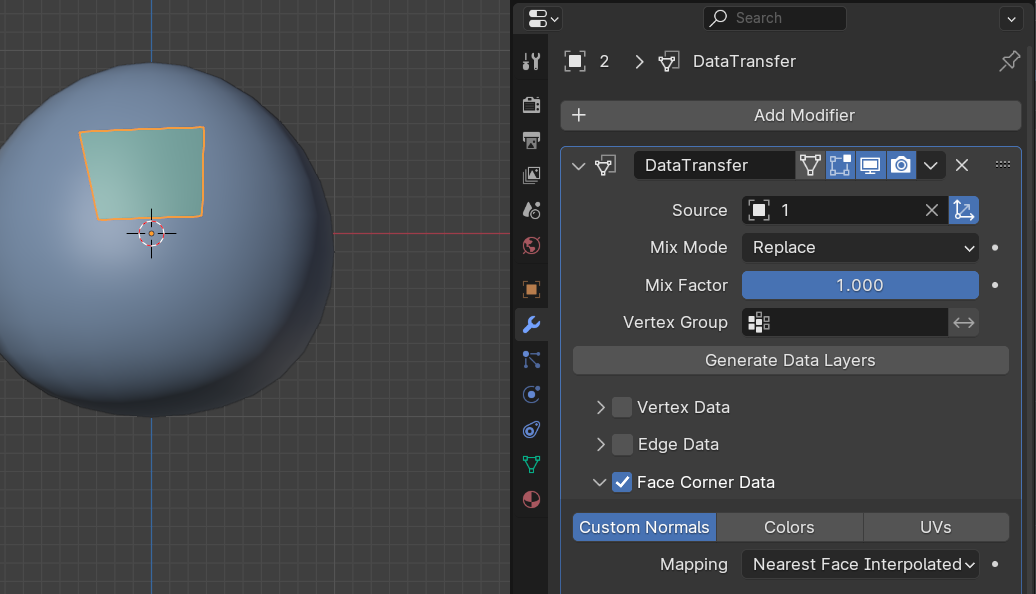1036x594 pixels.
Task: Toggle modifier Edit Mode display
Action: click(840, 165)
